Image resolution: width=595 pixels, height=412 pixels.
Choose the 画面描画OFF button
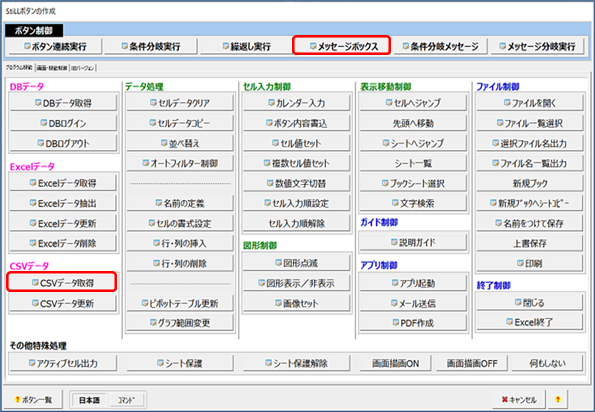(472, 363)
